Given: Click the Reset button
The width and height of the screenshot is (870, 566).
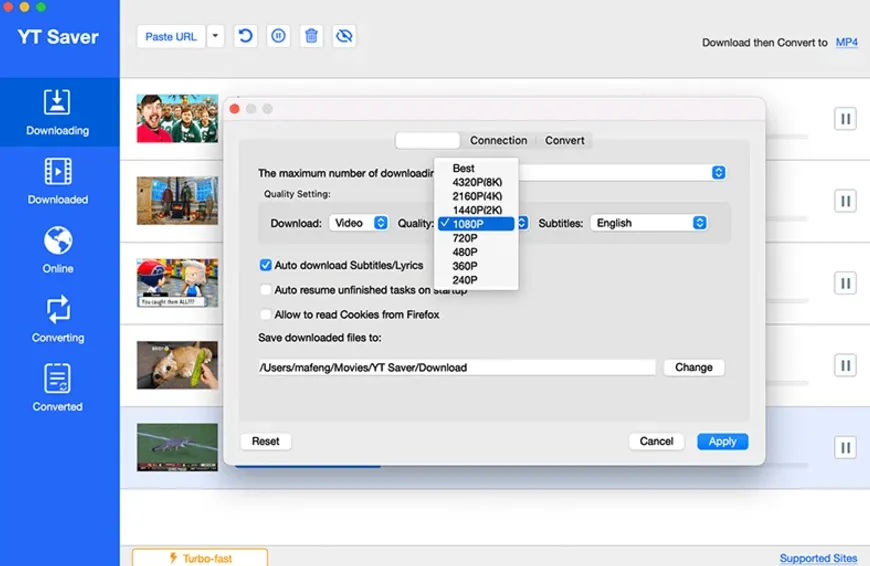Looking at the screenshot, I should (265, 441).
